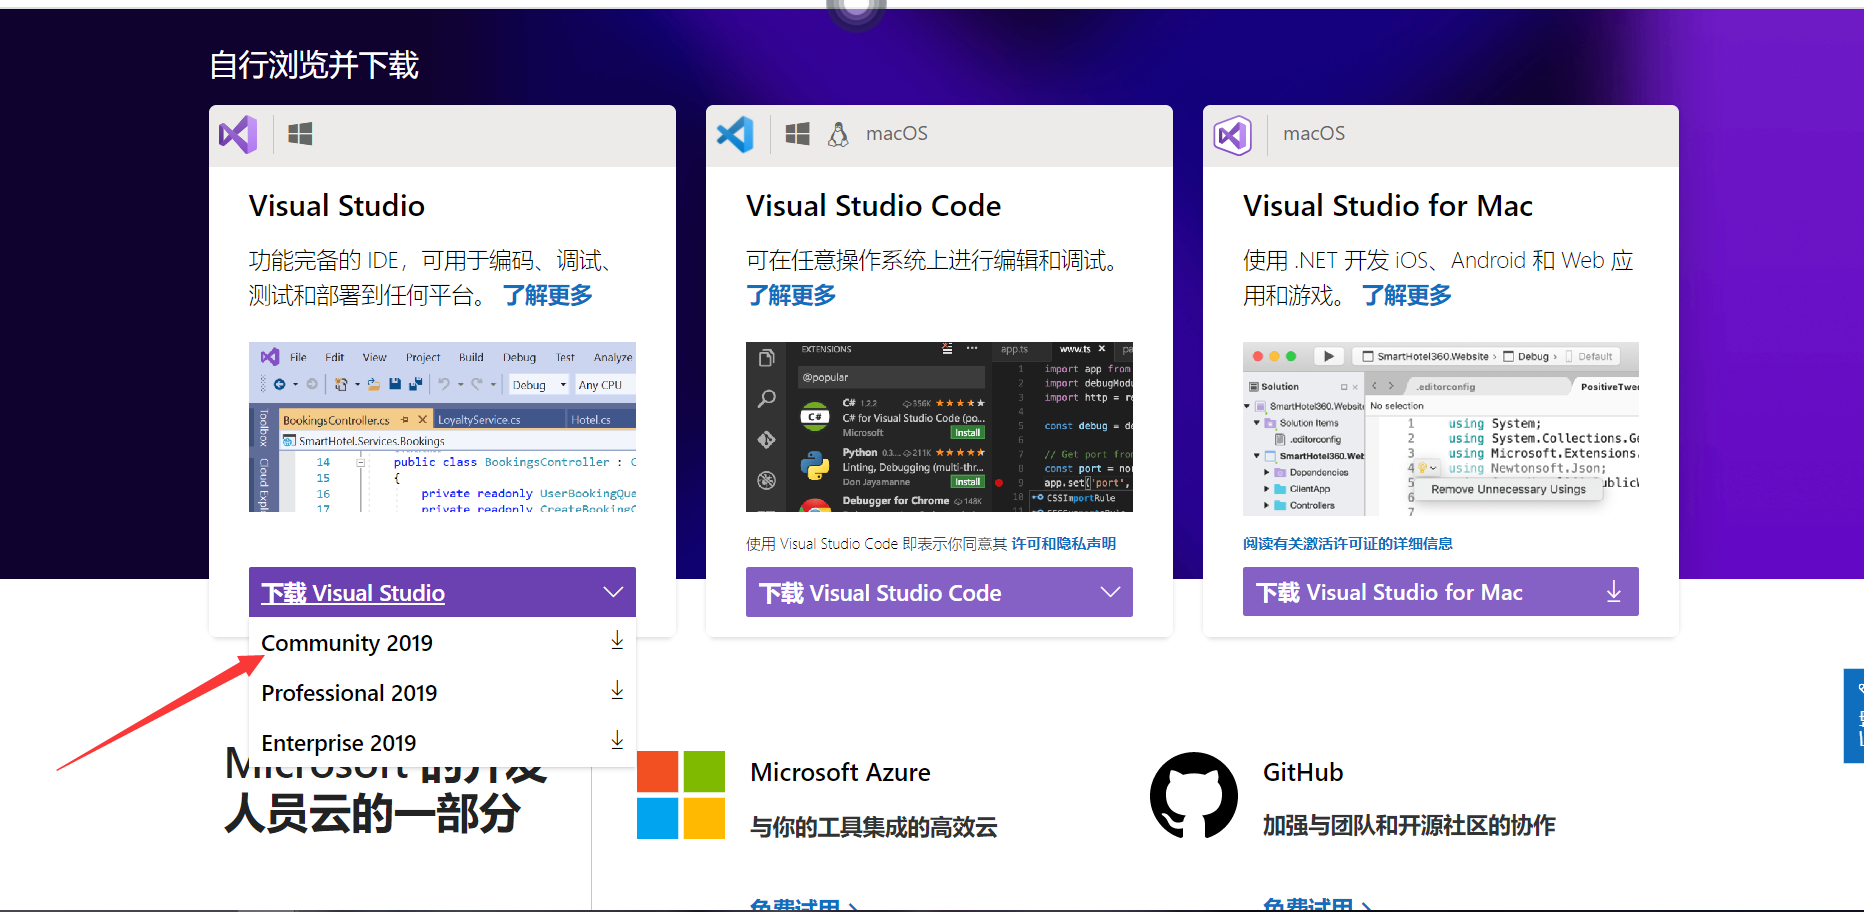1864x912 pixels.
Task: Click the blue Visual Studio Code logo icon
Action: [x=735, y=134]
